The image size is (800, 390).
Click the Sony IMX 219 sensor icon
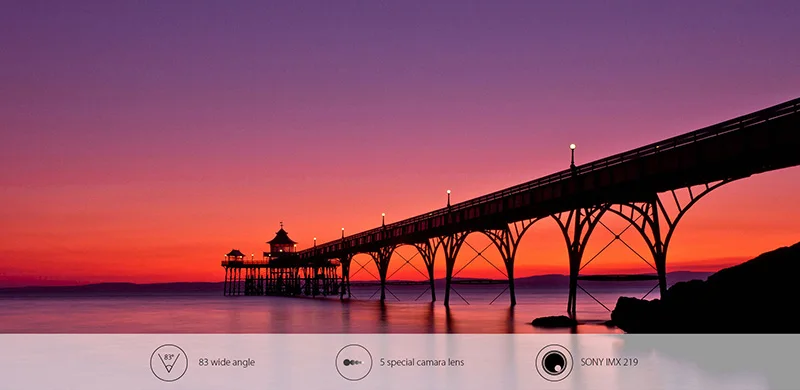pyautogui.click(x=554, y=362)
